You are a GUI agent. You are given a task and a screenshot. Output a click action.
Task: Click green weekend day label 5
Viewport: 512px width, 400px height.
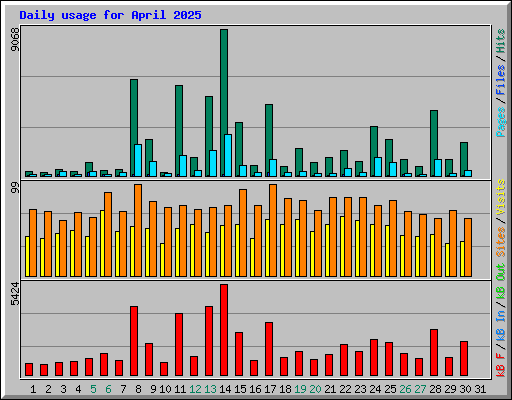click(x=93, y=389)
